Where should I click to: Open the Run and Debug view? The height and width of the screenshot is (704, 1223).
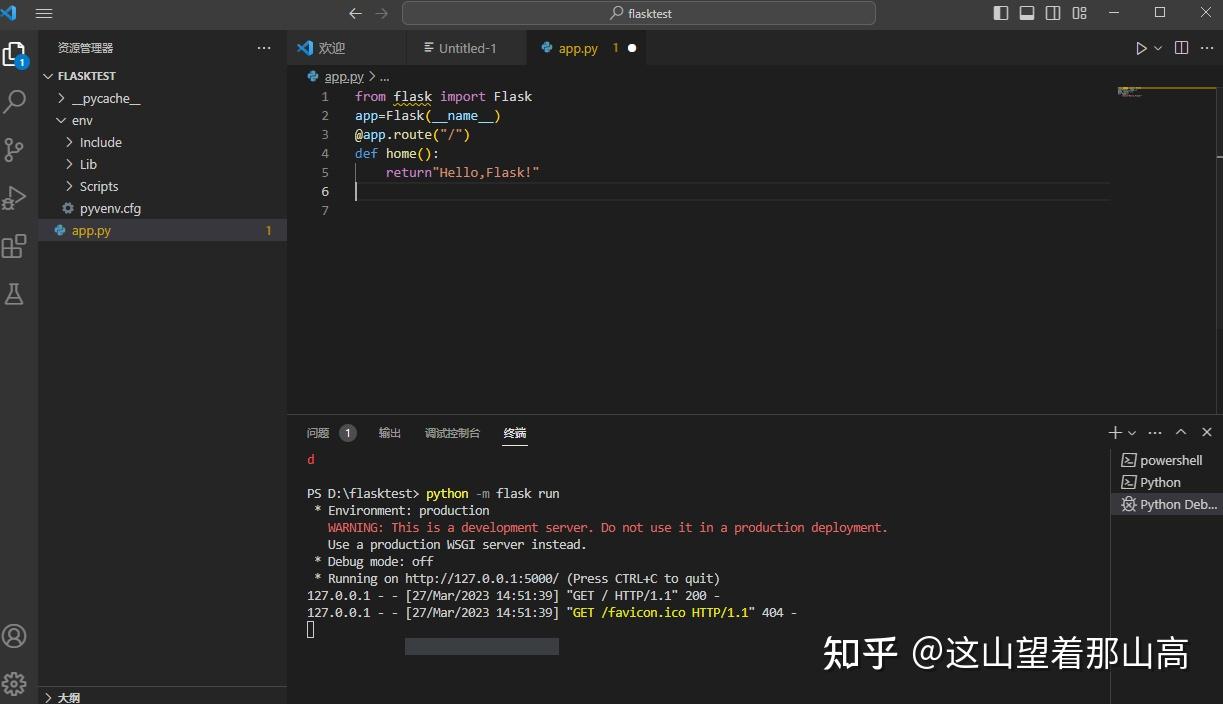tap(15, 197)
